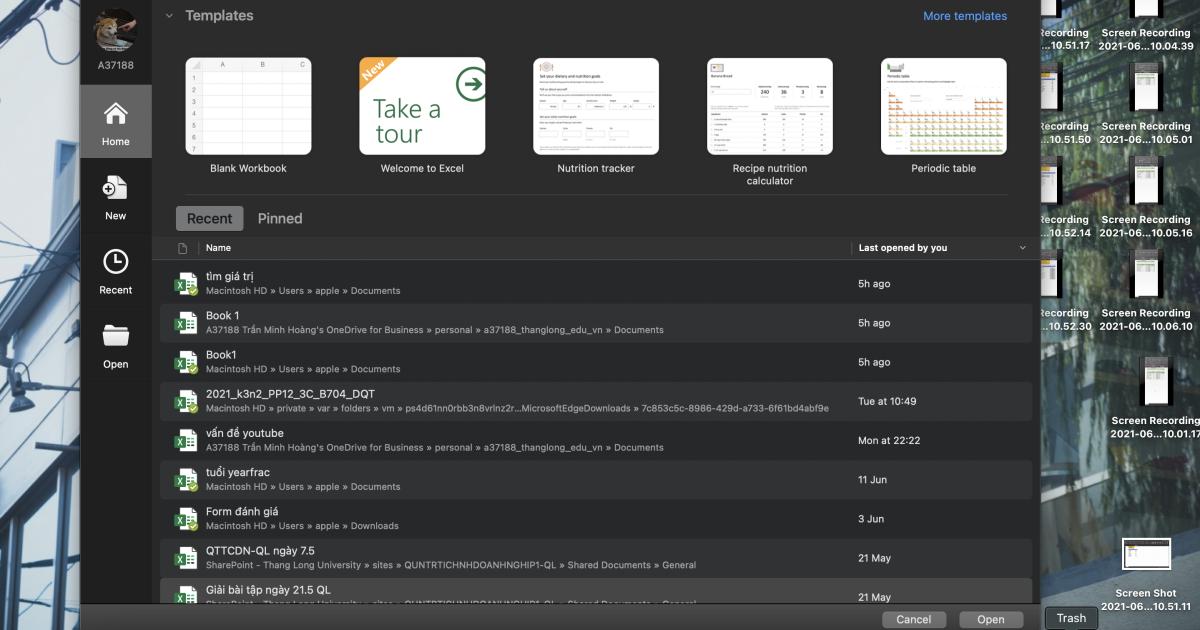Click the 11 Jun date entry
Viewport: 1200px width, 630px height.
click(873, 479)
